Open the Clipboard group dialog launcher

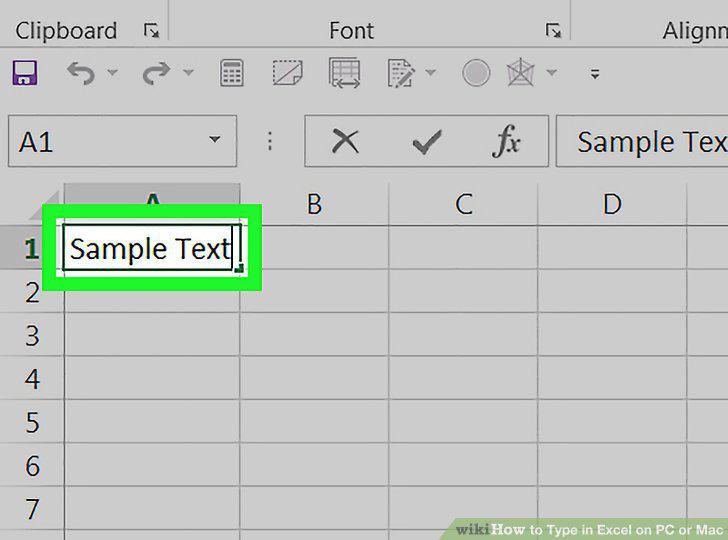pyautogui.click(x=151, y=31)
